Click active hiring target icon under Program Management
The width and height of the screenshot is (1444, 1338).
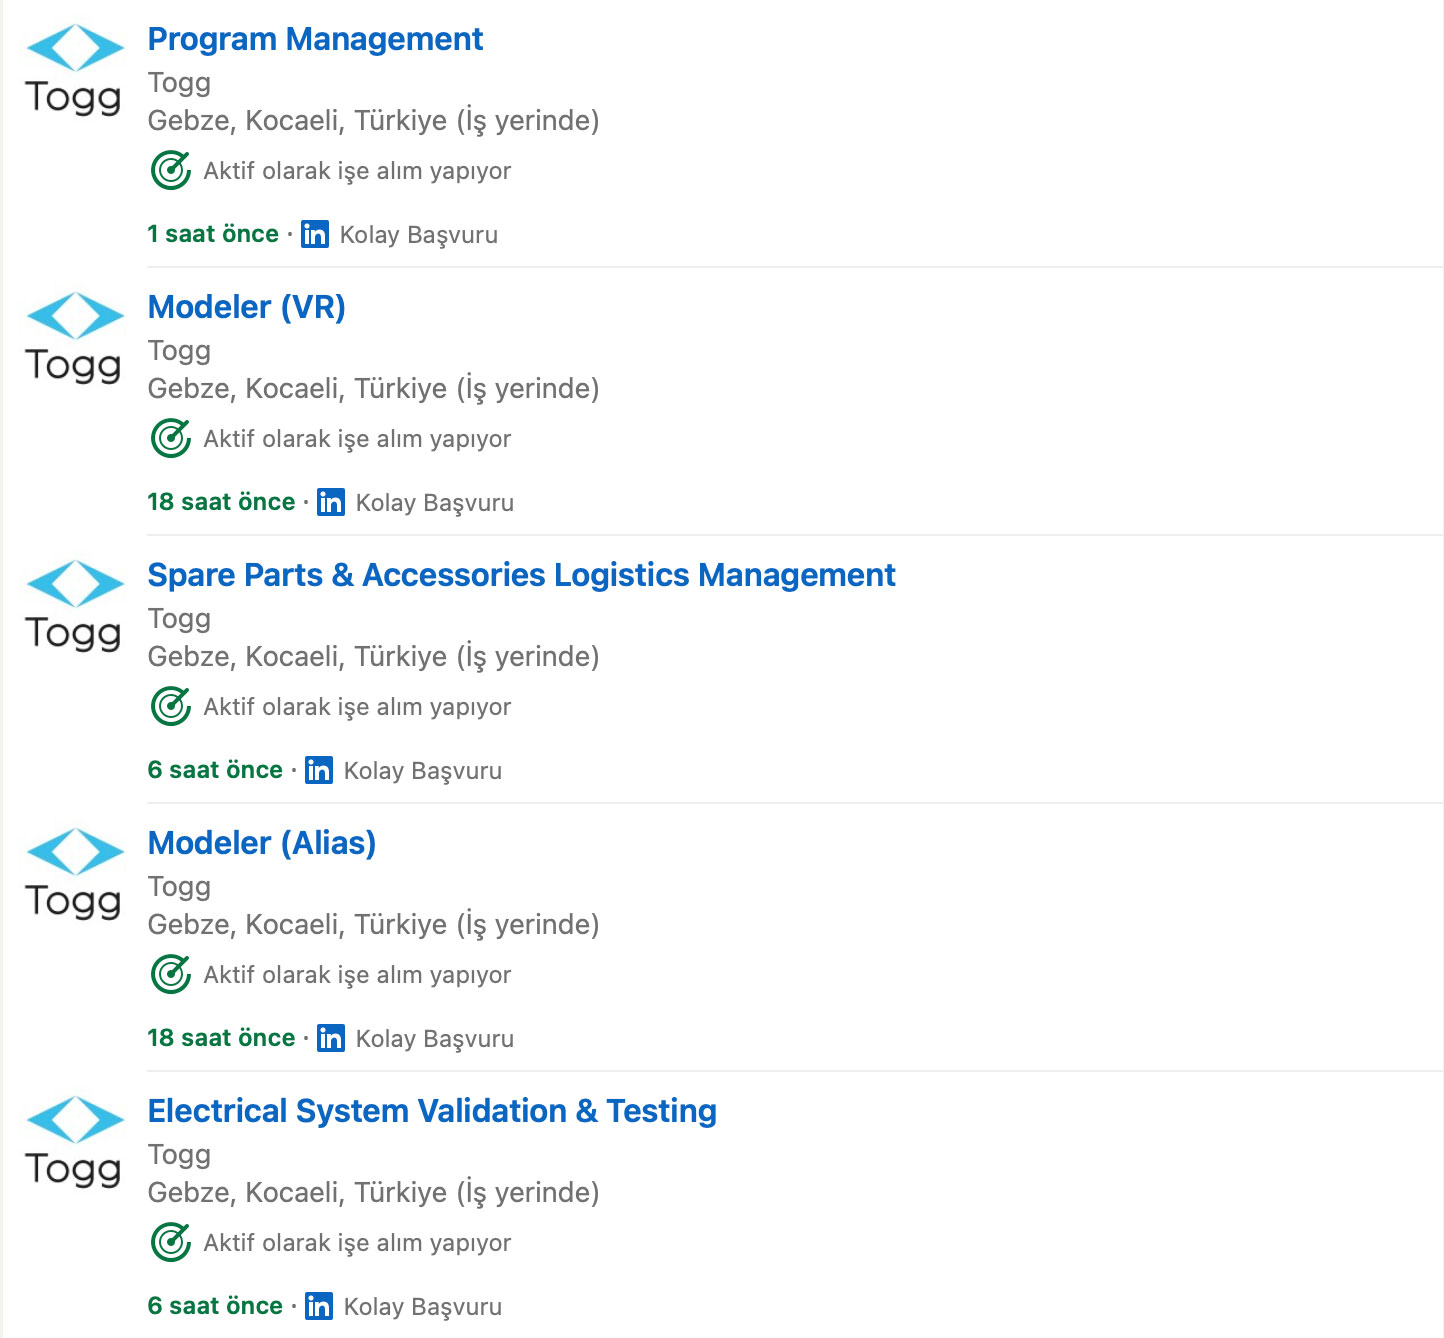[171, 170]
